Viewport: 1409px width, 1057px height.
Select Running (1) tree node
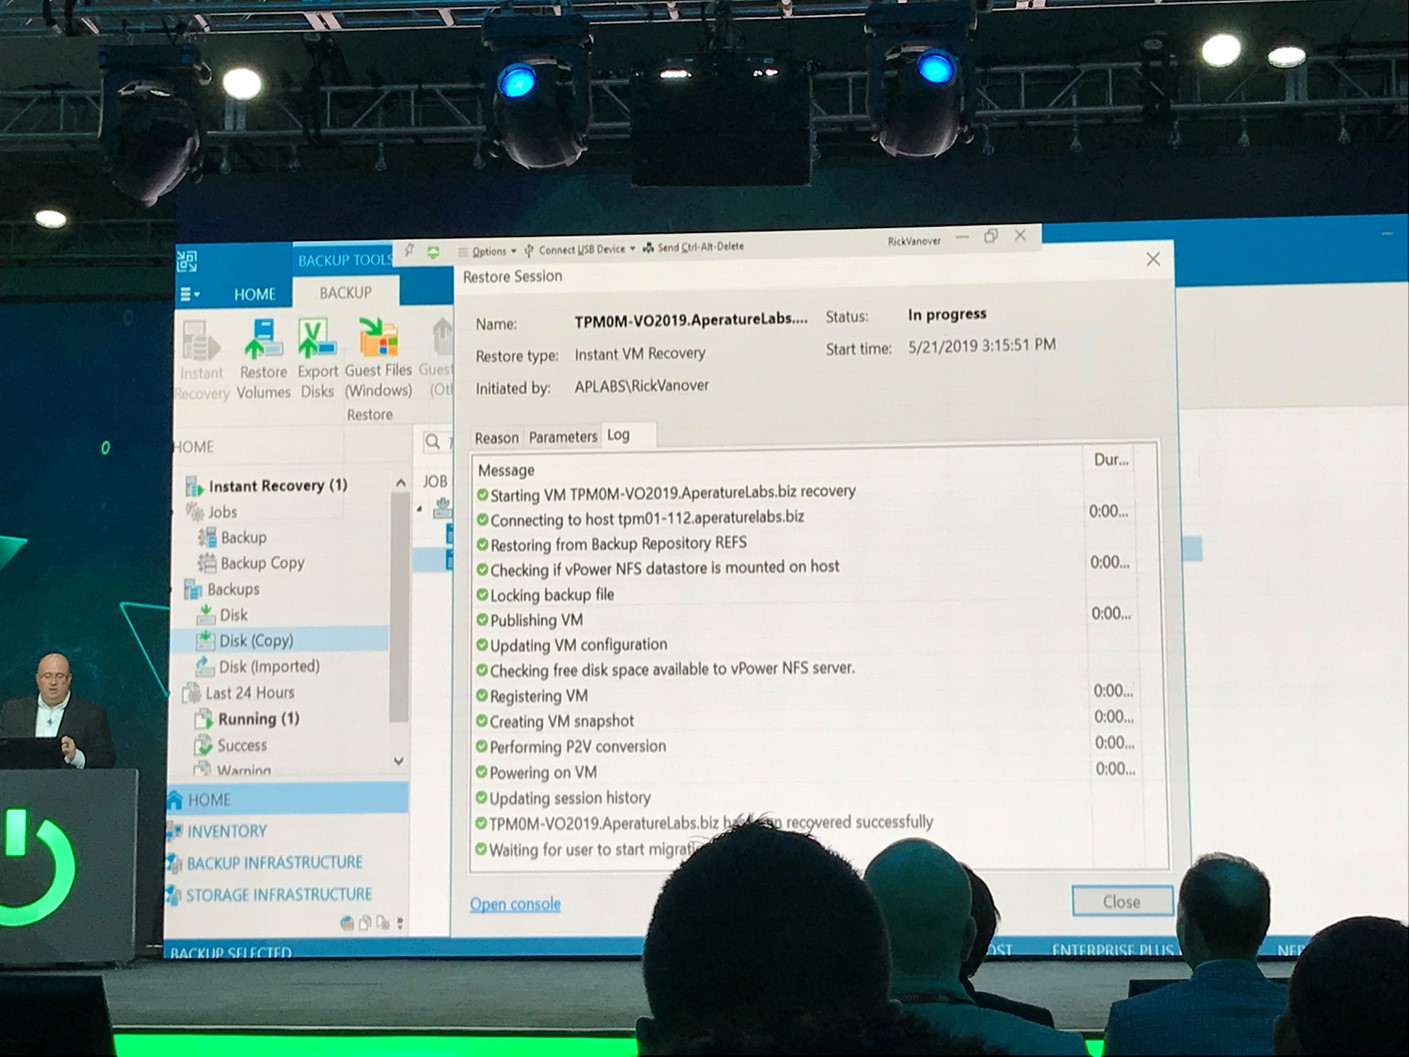click(258, 718)
